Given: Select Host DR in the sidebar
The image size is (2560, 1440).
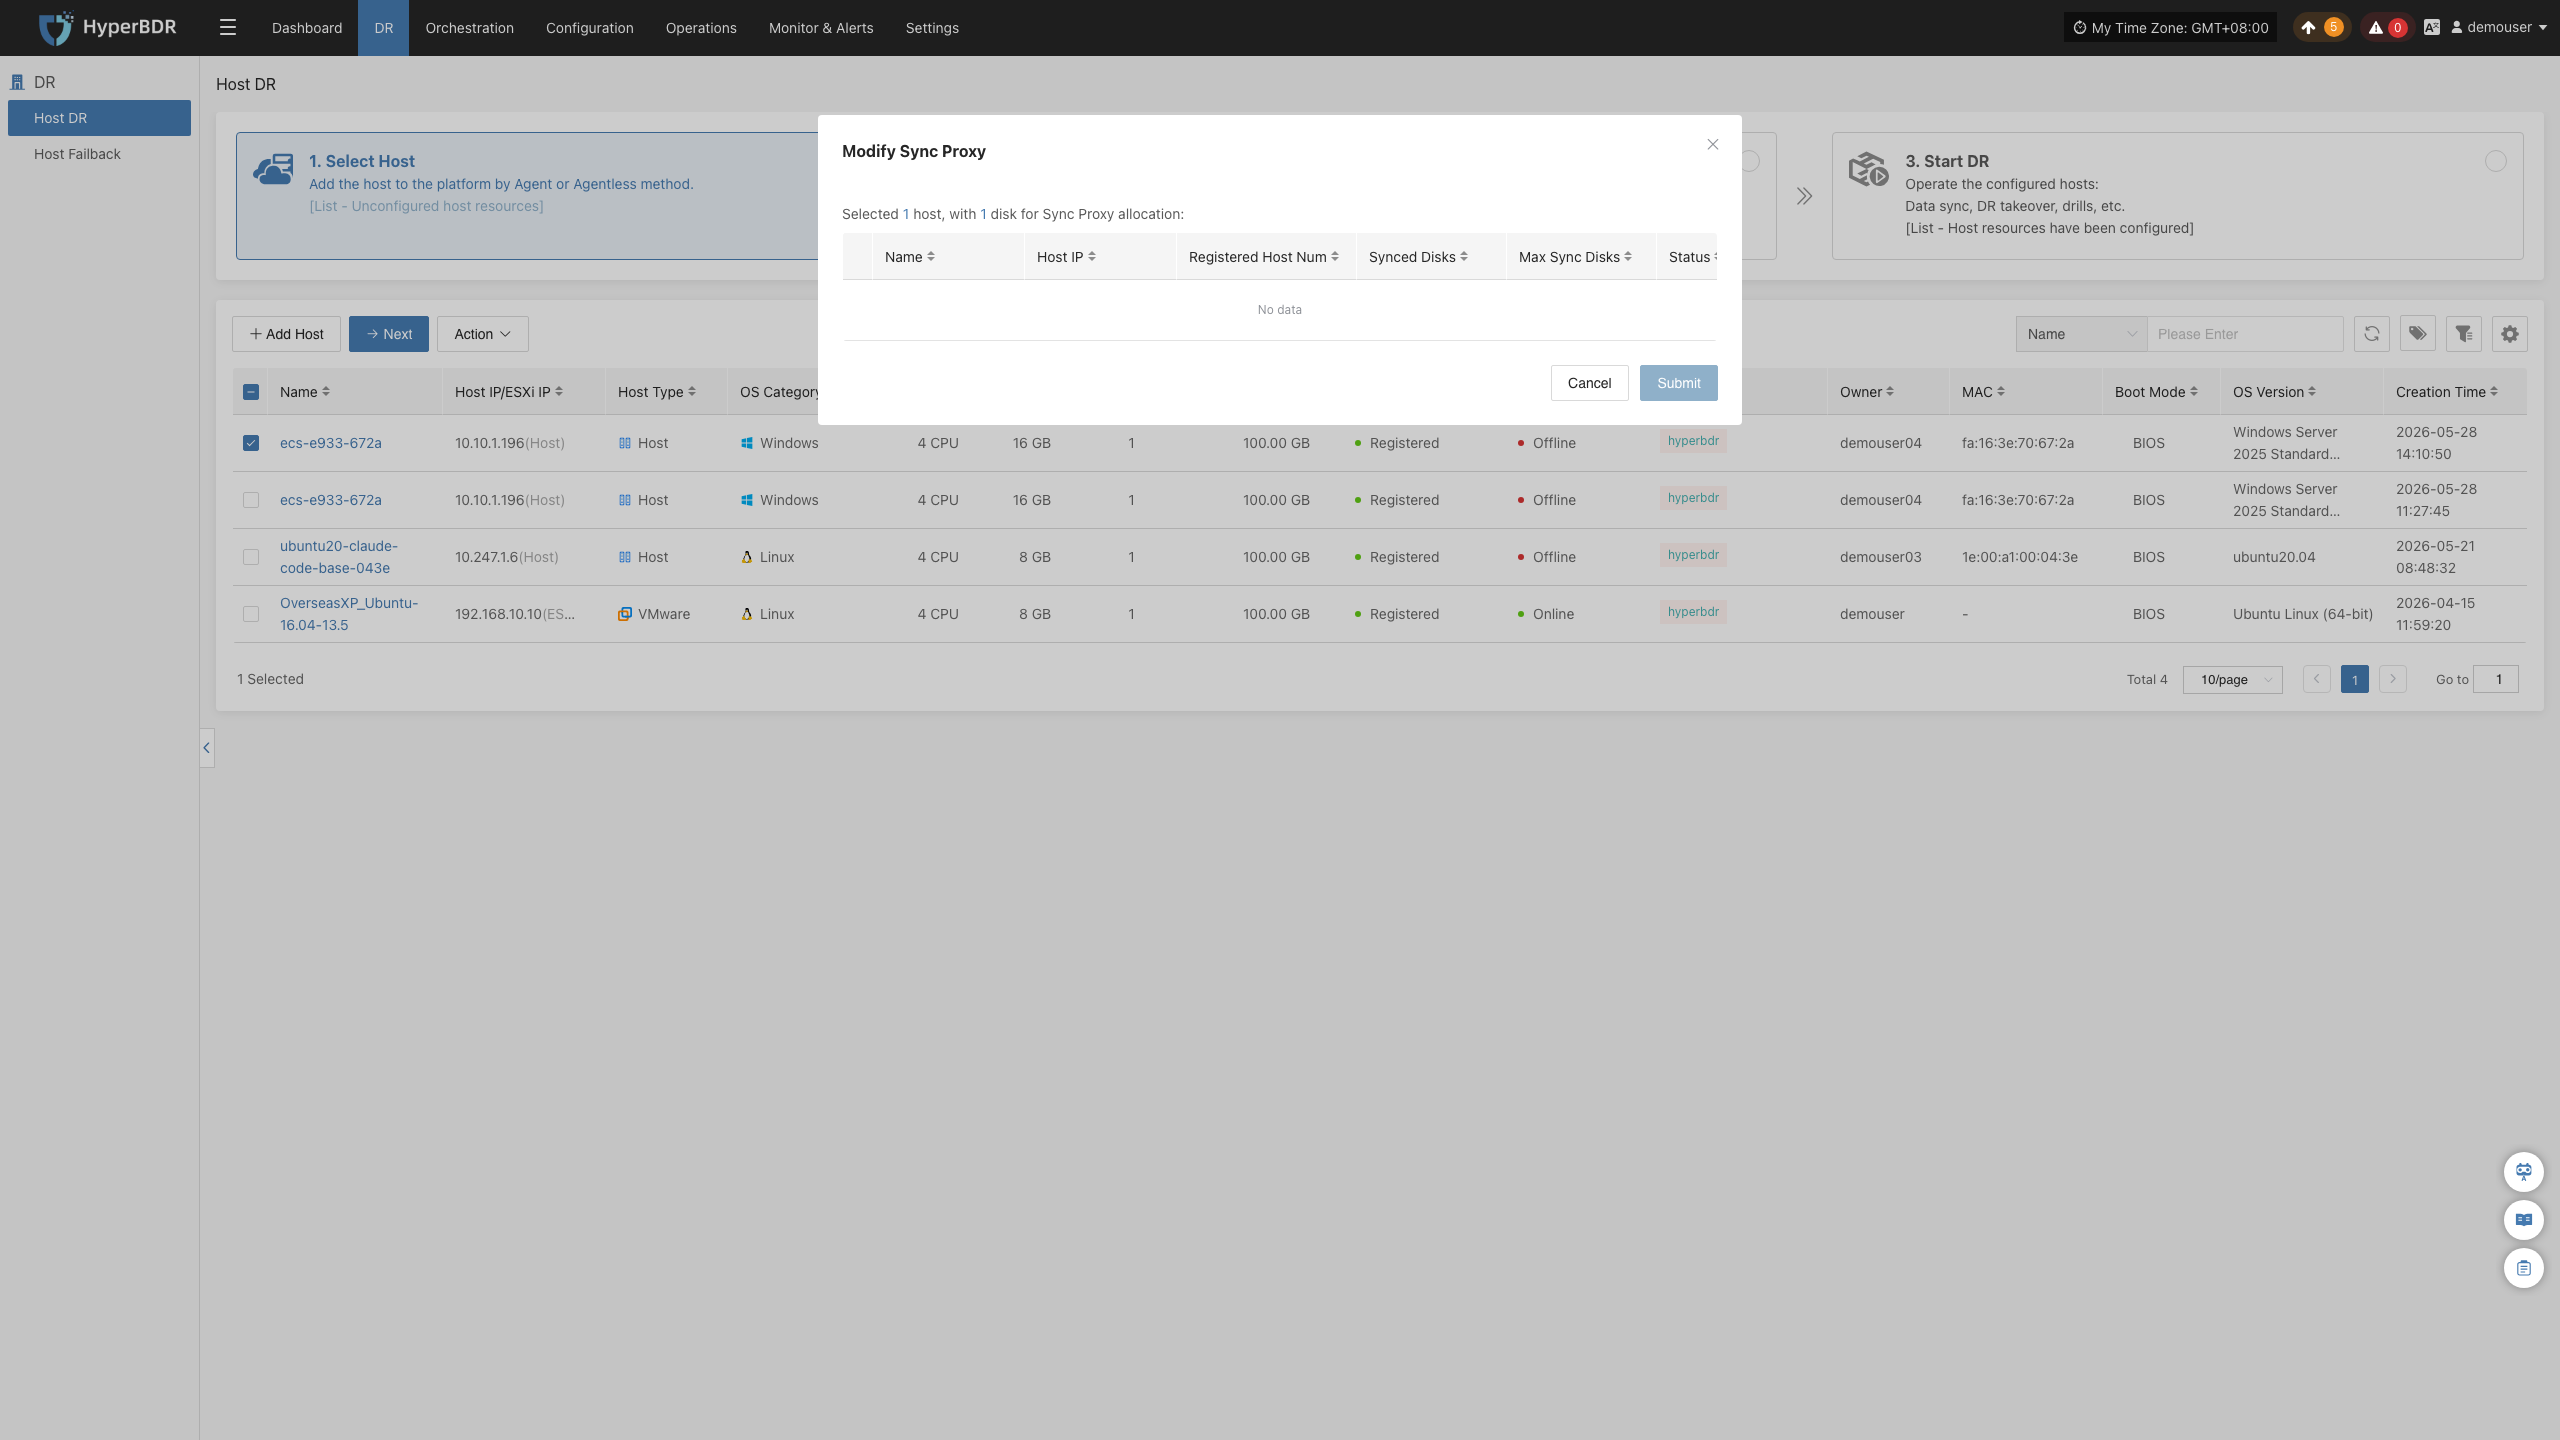Looking at the screenshot, I should pyautogui.click(x=99, y=118).
